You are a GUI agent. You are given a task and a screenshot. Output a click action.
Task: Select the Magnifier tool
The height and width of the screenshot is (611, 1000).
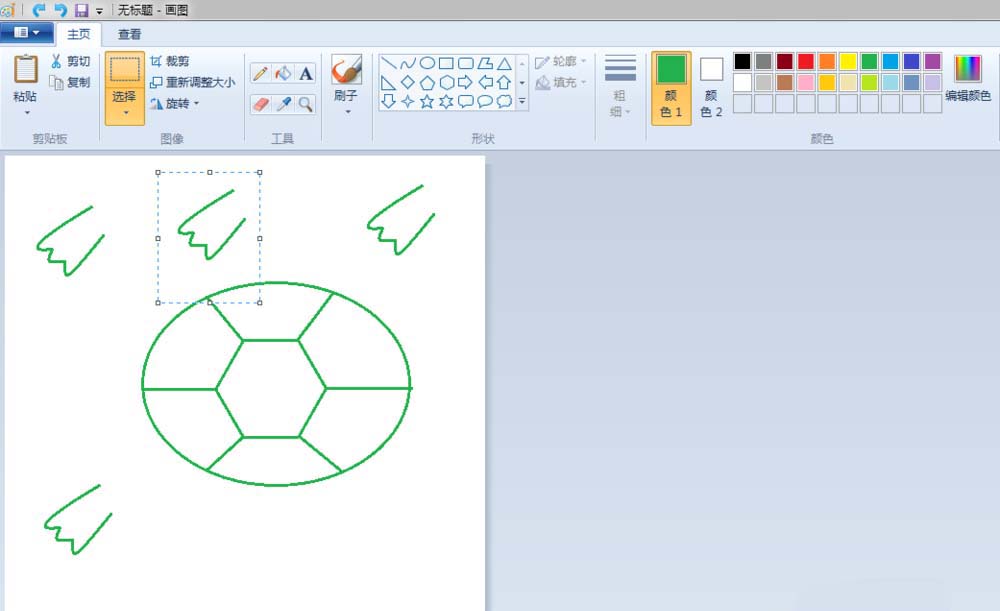306,104
